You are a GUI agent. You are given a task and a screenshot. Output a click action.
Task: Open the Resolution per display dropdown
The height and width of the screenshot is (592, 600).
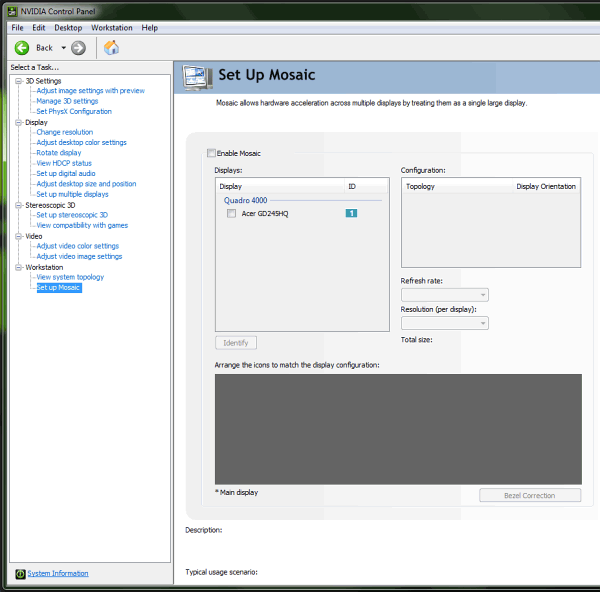click(x=445, y=323)
